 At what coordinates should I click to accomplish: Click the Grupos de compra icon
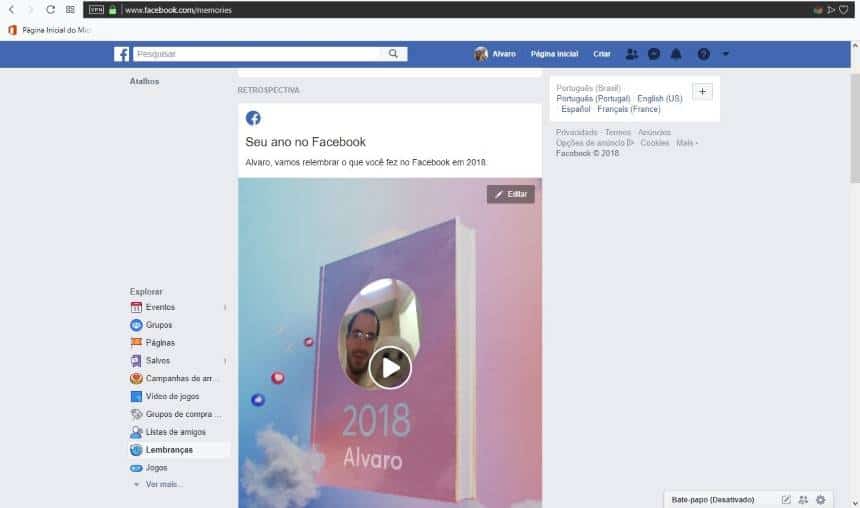coord(136,414)
